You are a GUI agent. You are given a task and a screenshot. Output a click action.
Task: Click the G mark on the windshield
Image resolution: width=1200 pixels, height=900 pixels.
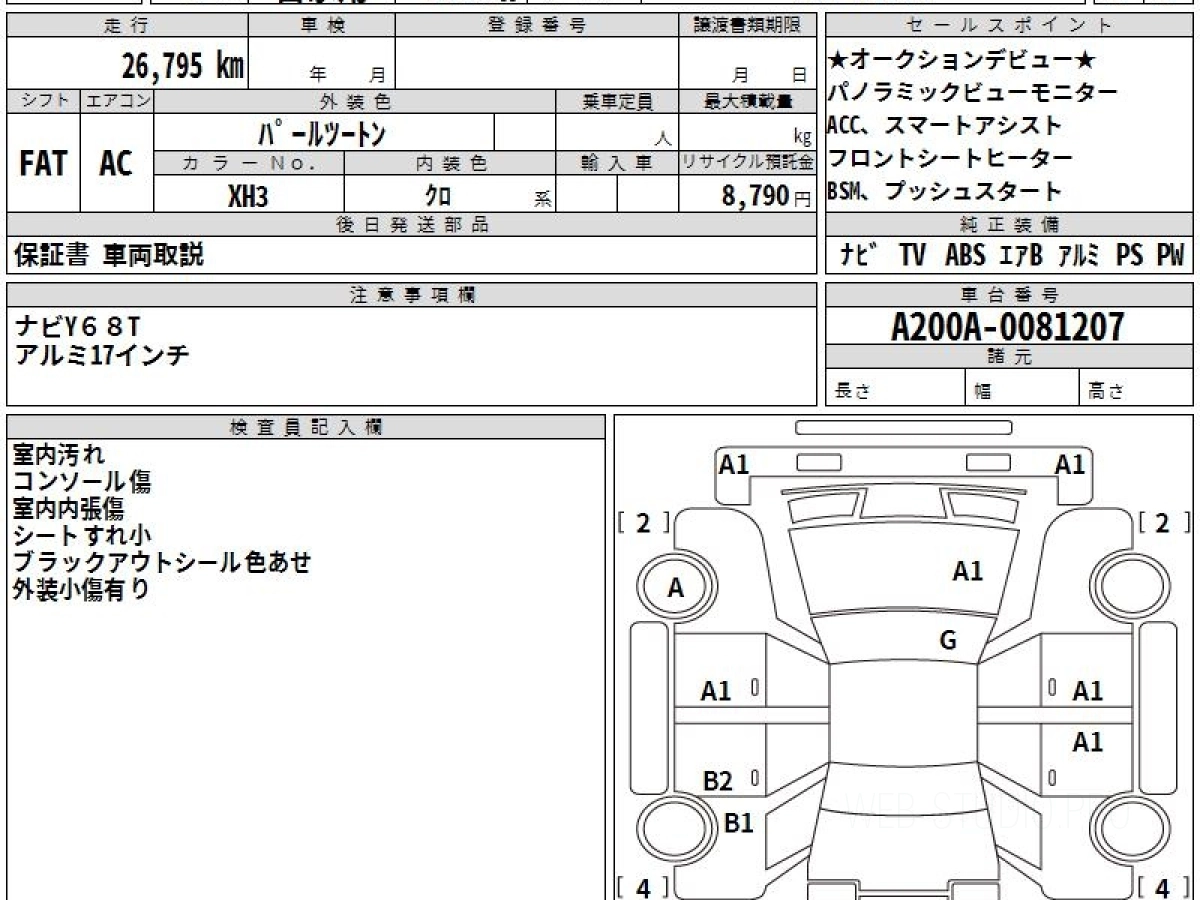click(x=948, y=641)
